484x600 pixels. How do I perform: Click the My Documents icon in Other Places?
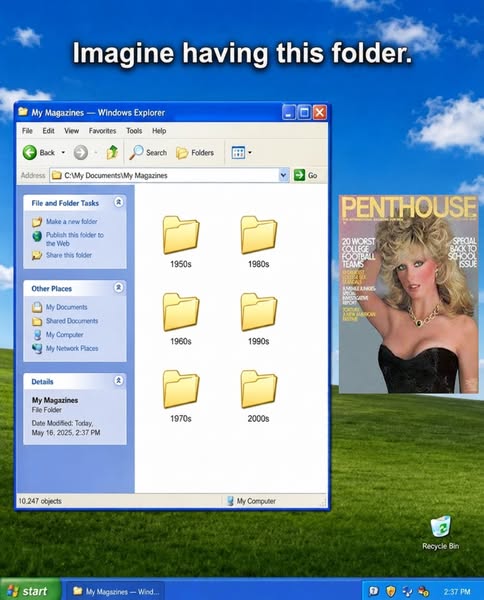tap(37, 307)
